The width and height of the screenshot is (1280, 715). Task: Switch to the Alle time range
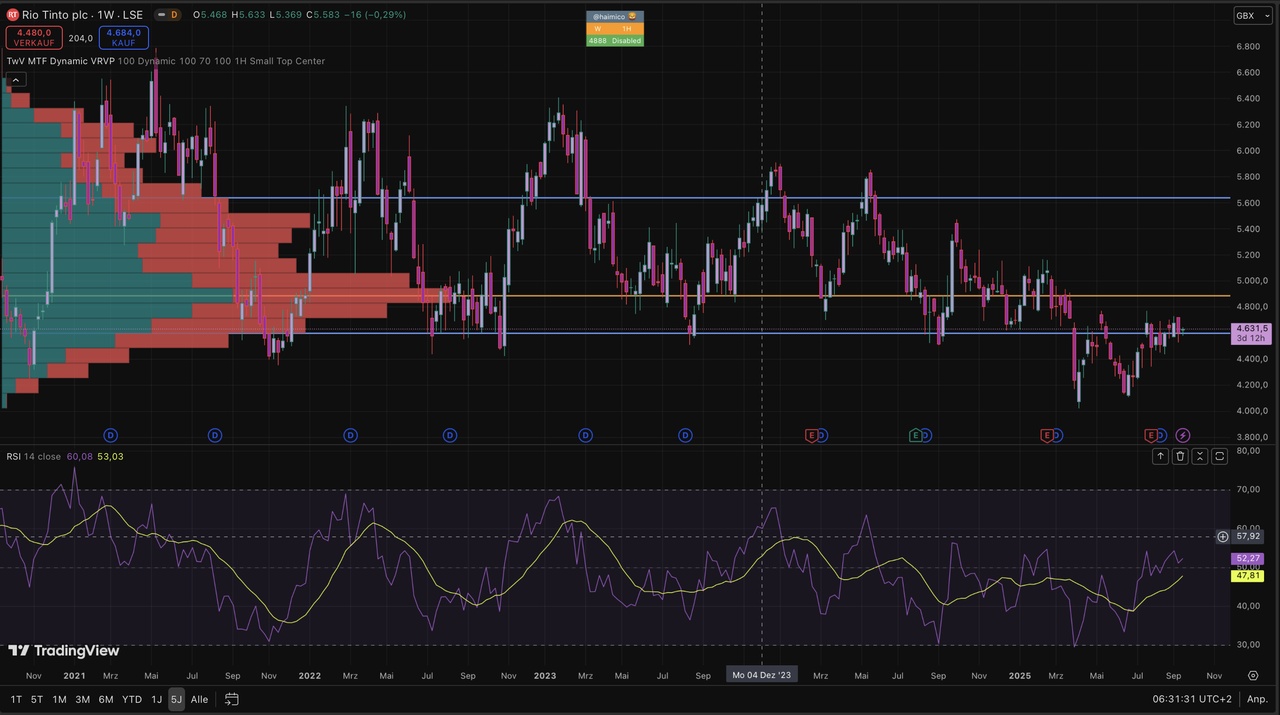[x=200, y=699]
